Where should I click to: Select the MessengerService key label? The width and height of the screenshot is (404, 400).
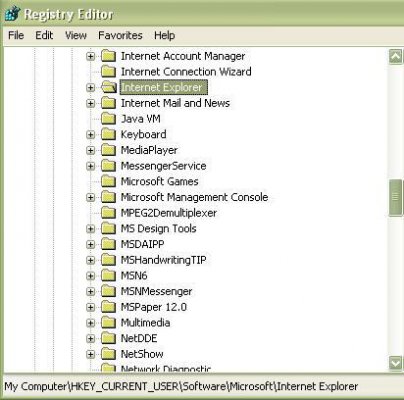(x=163, y=166)
